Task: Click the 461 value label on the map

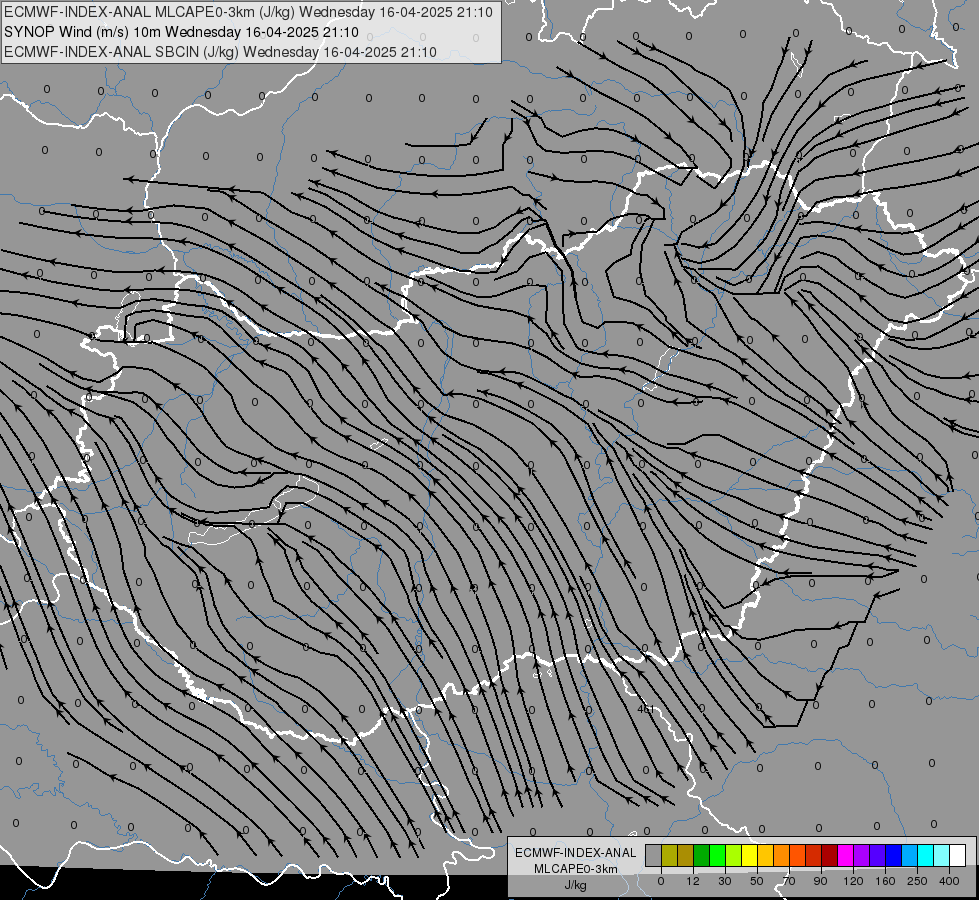Action: coord(646,709)
